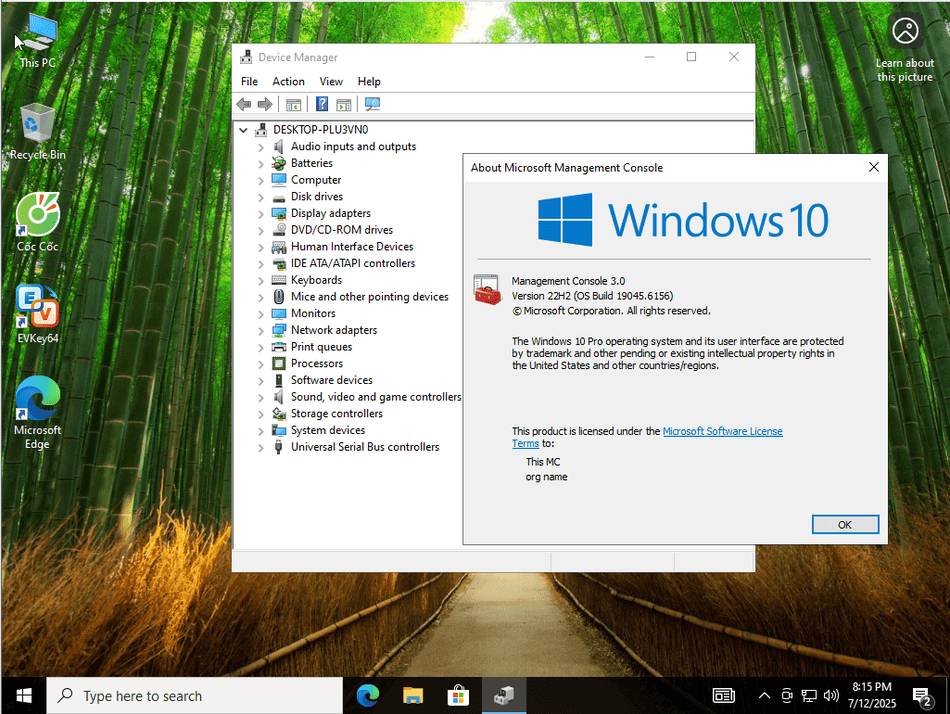Open File Explorer from the taskbar

click(413, 696)
